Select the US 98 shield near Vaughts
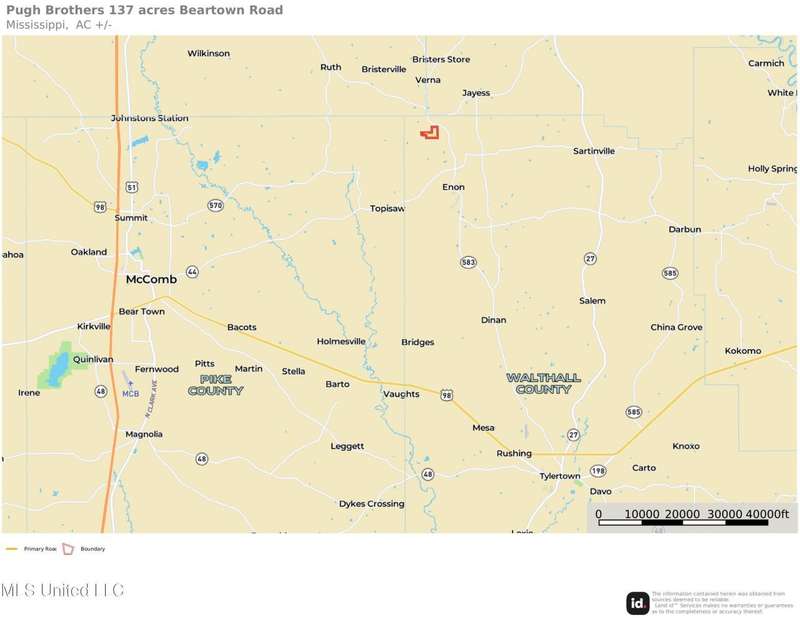Screen dimensions: 800x618 coord(446,395)
